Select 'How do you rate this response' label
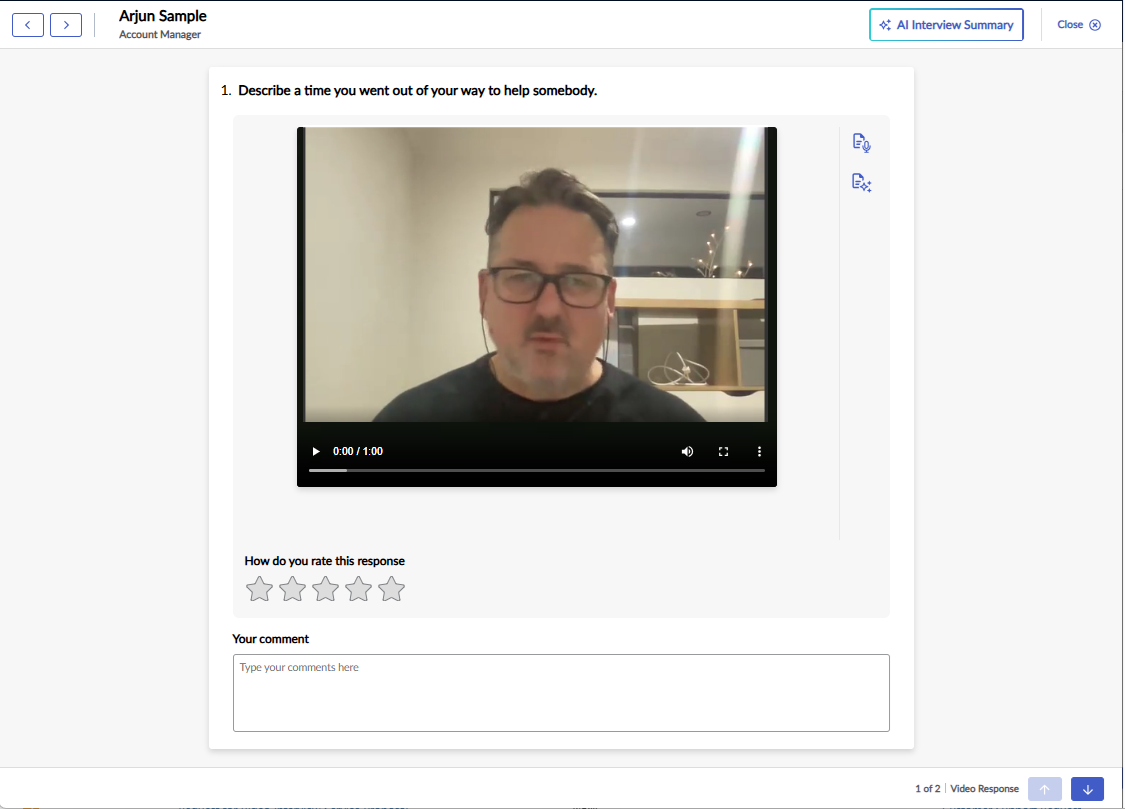The height and width of the screenshot is (809, 1125). [x=324, y=561]
